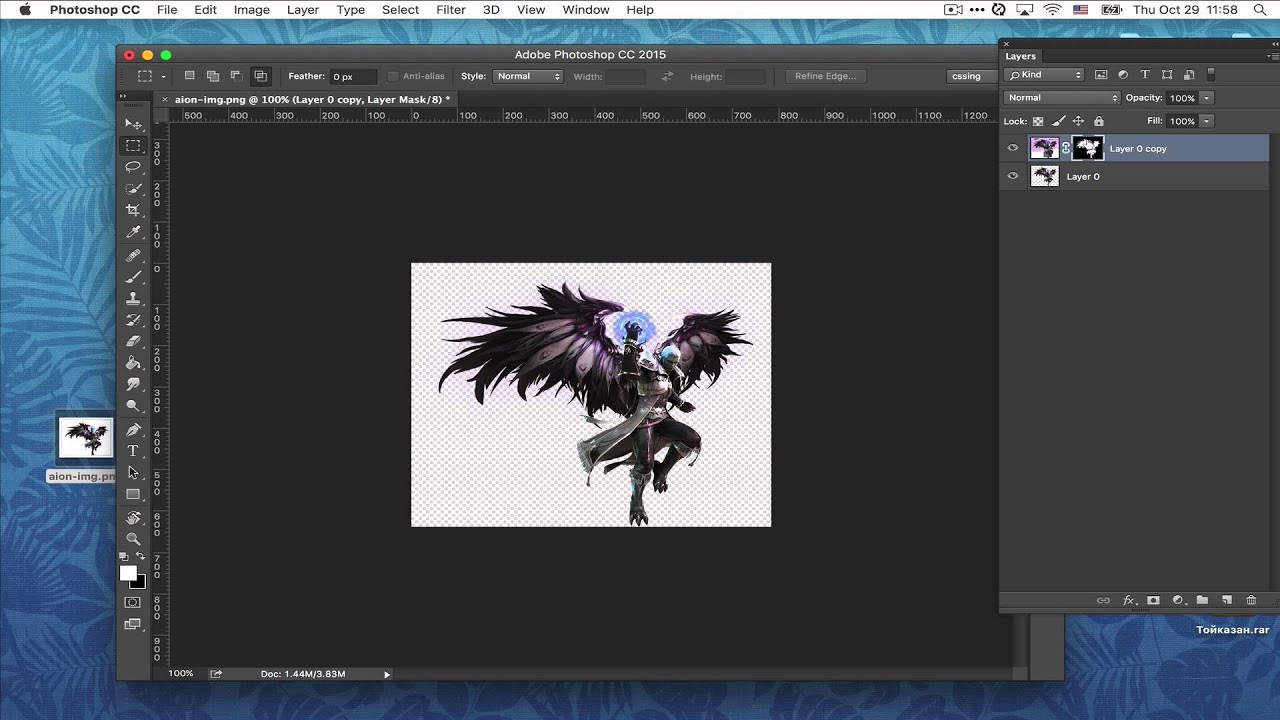Image resolution: width=1280 pixels, height=720 pixels.
Task: Set selection mode to Subtract from selection
Action: [x=236, y=76]
